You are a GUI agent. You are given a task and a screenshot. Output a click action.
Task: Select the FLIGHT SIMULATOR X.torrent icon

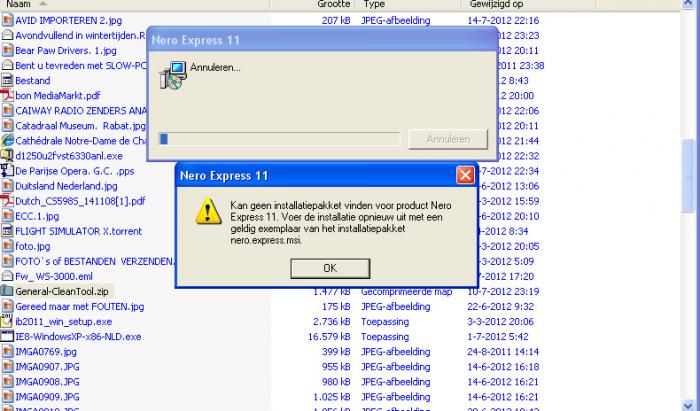7,231
